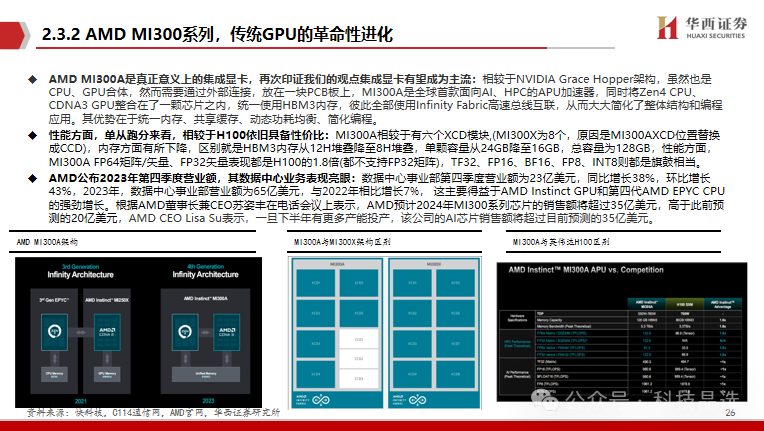This screenshot has height=431, width=764.
Task: Click the AMD Instinct MI300A block diagram
Action: pos(205,340)
